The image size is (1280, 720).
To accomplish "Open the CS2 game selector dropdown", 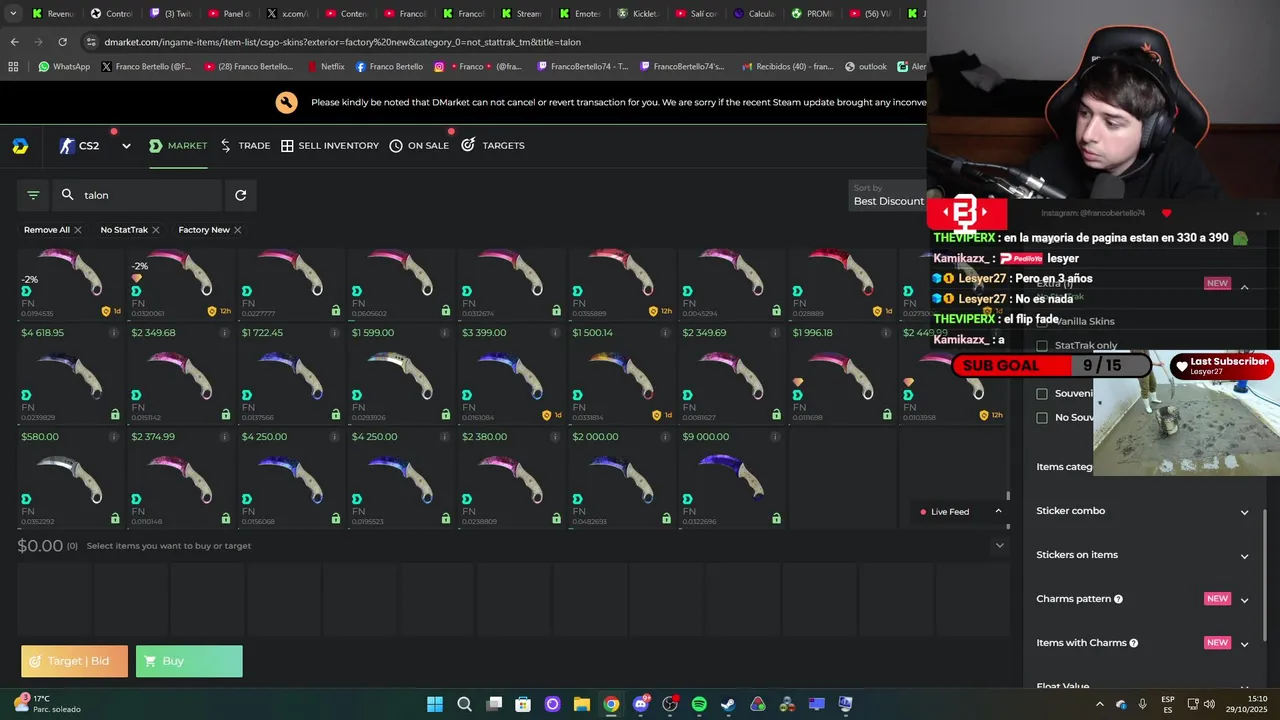I will click(95, 146).
